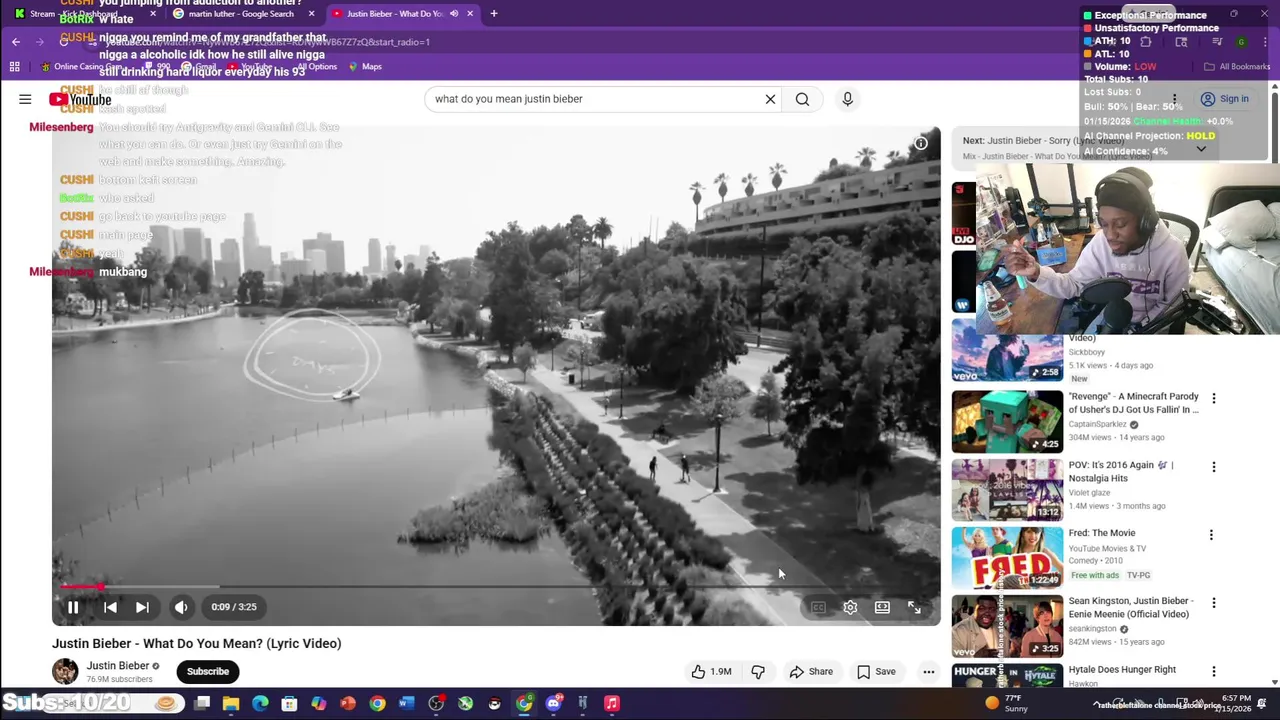
Task: Enter full screen mode
Action: coord(914,607)
